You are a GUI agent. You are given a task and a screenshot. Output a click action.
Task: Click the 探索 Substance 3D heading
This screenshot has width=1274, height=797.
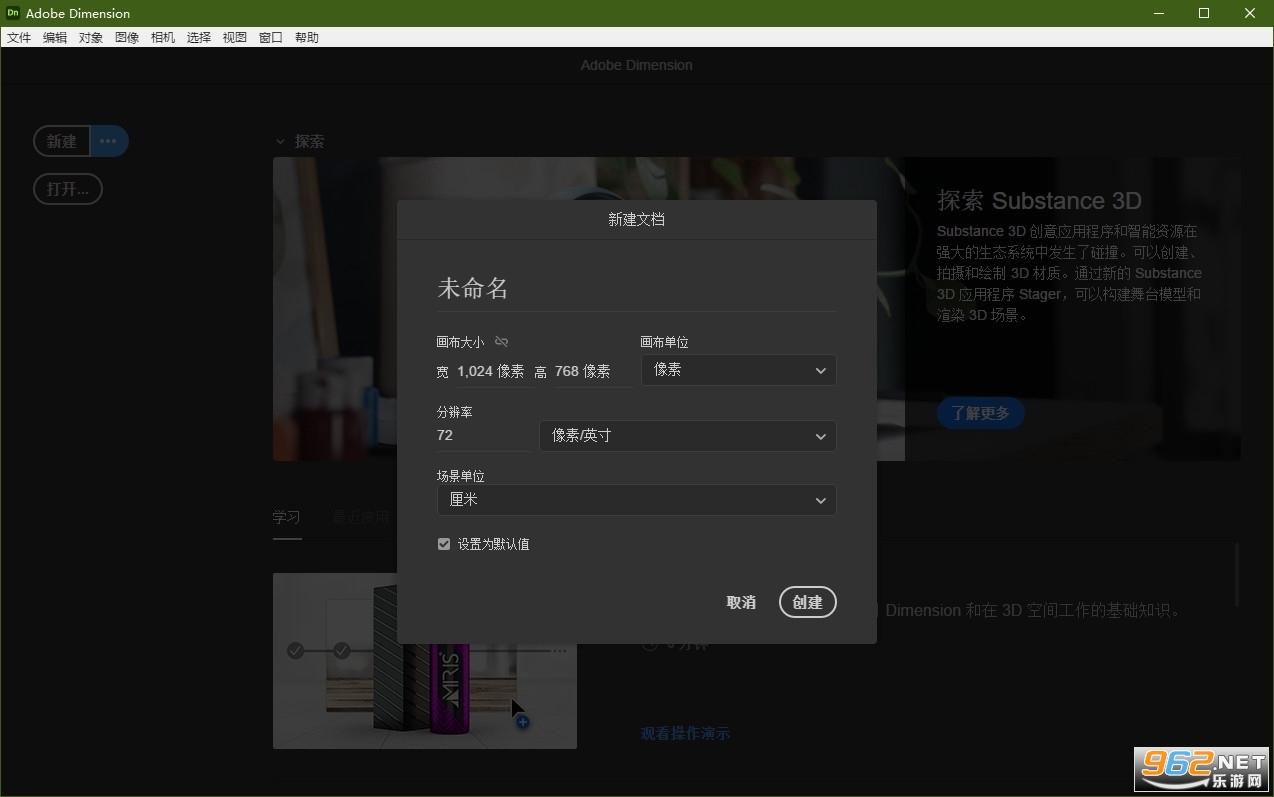(x=1039, y=201)
